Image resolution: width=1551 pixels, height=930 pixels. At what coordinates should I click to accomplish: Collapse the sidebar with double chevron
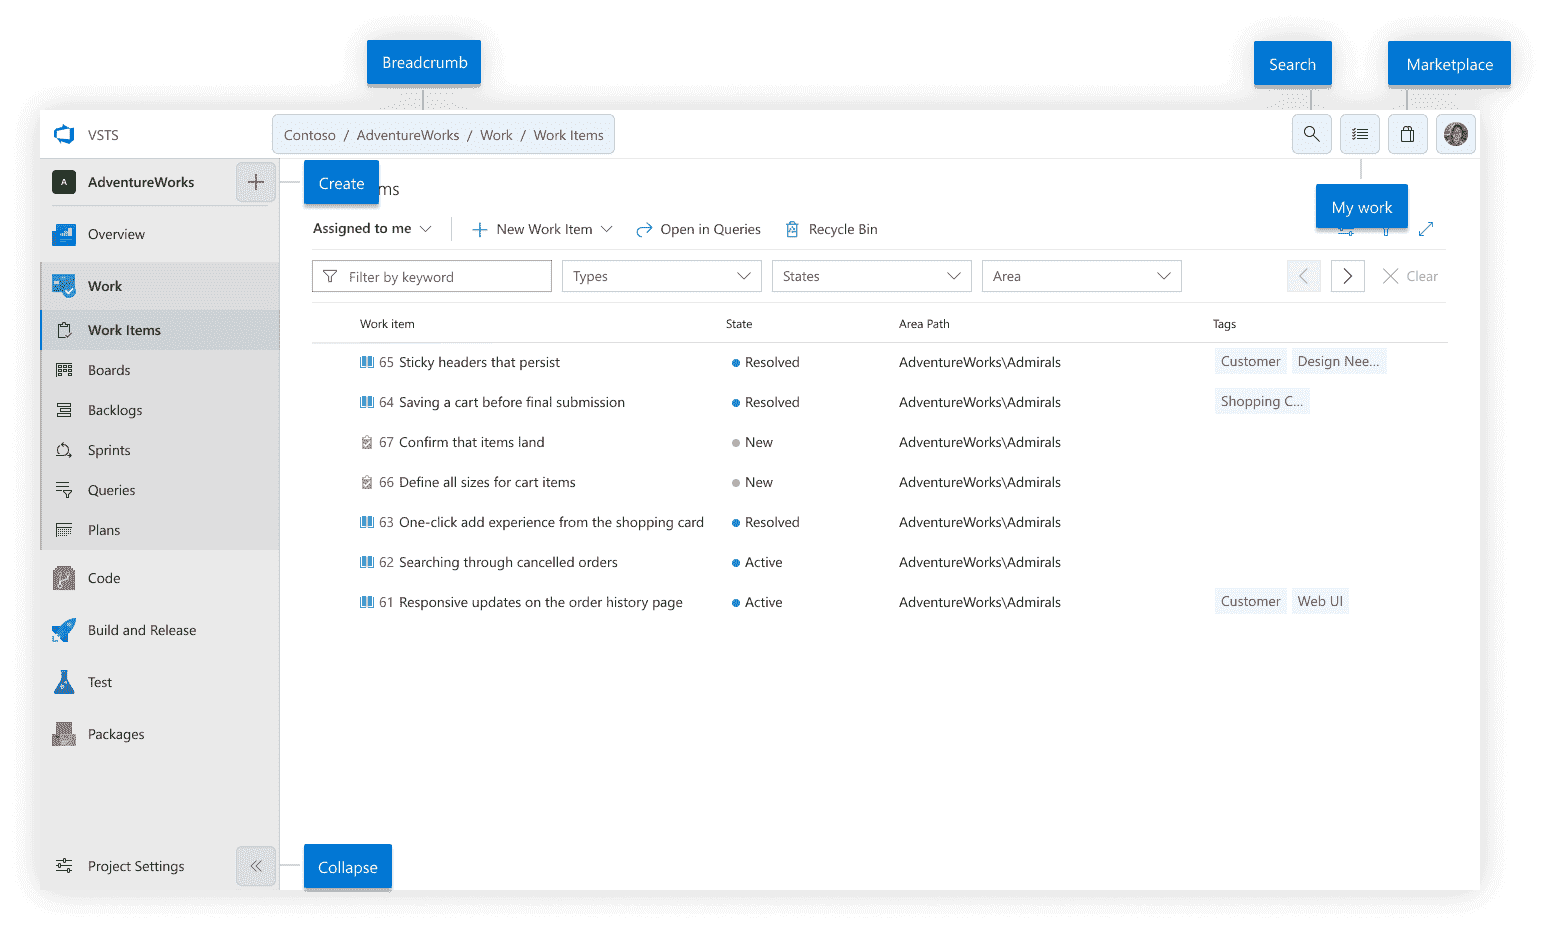pos(256,866)
